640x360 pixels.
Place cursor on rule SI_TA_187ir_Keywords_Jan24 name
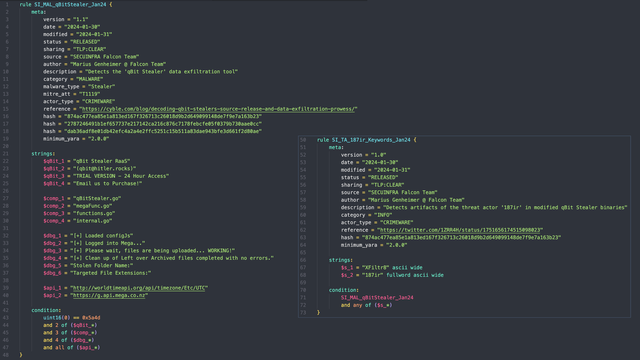[371, 140]
